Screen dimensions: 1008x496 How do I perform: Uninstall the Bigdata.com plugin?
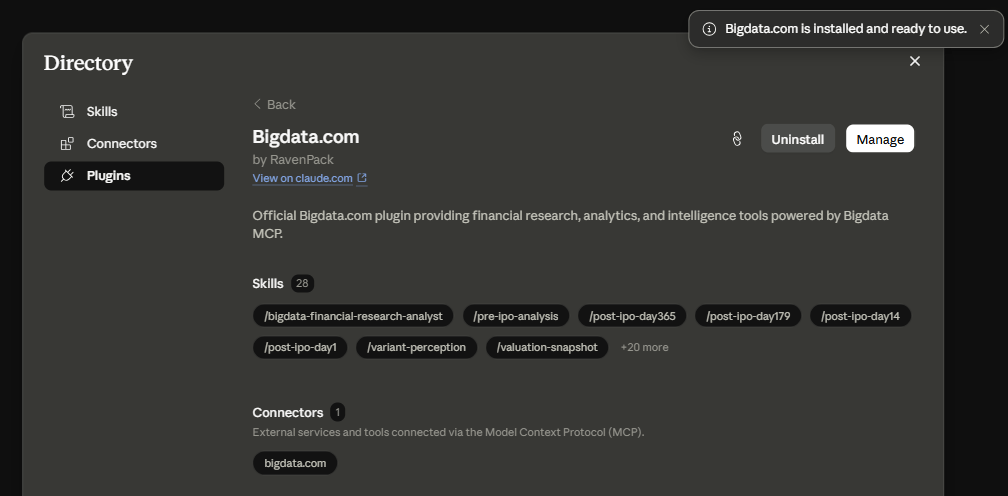point(798,139)
